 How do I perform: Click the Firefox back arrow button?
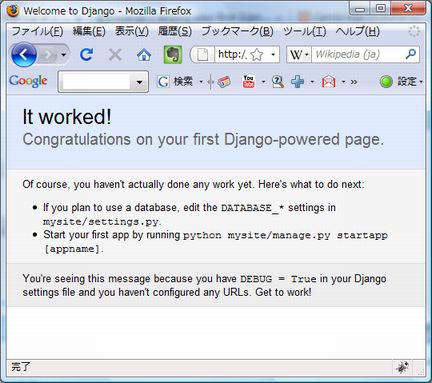coord(24,54)
